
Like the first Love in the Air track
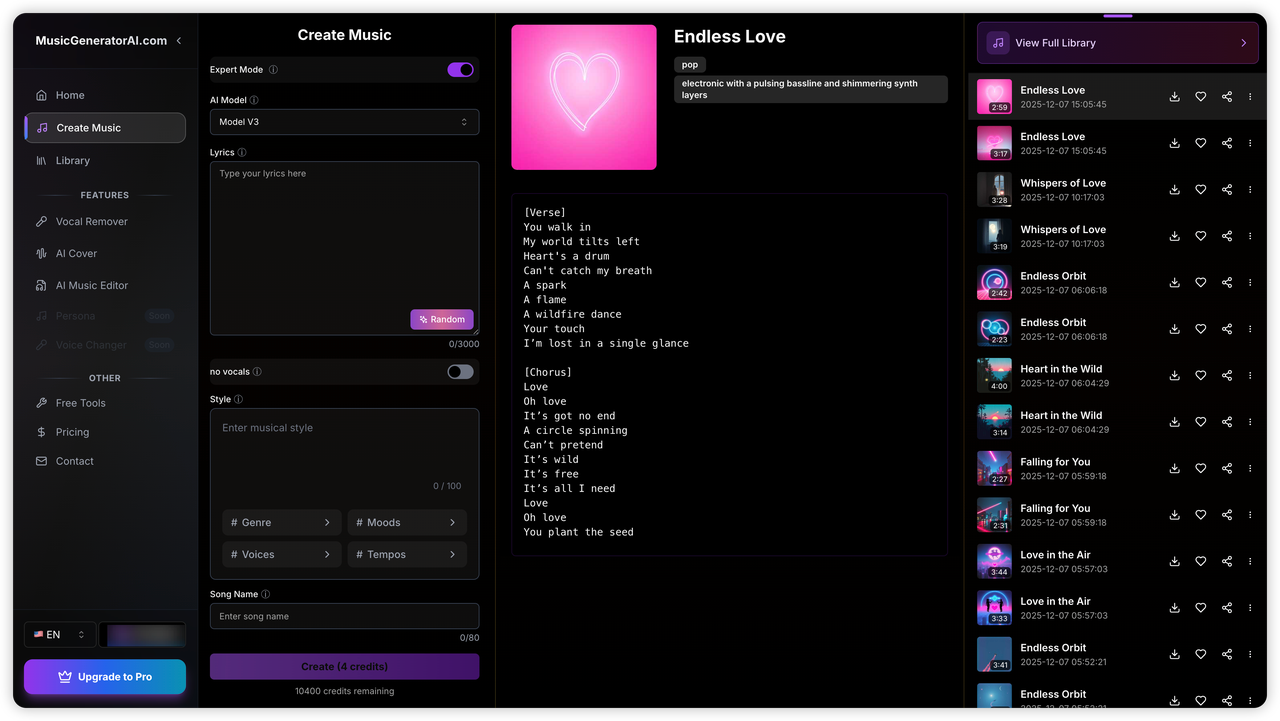1201,562
